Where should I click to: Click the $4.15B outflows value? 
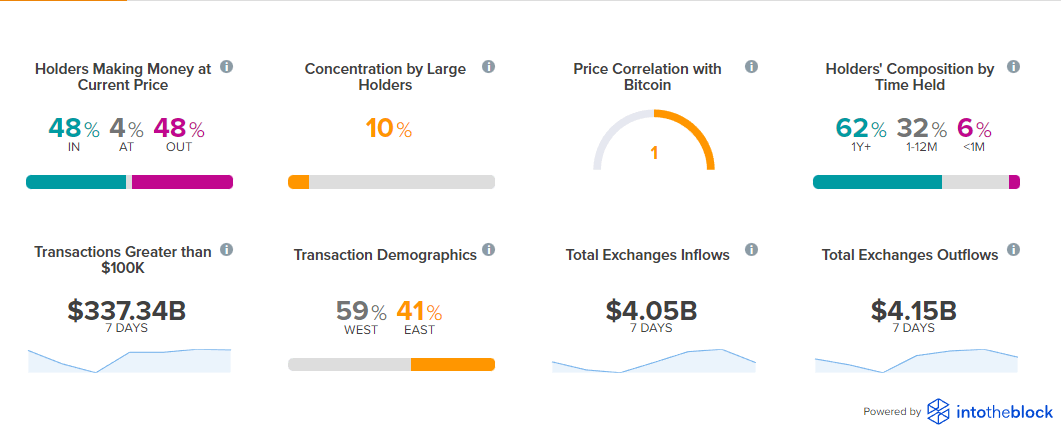[x=913, y=310]
